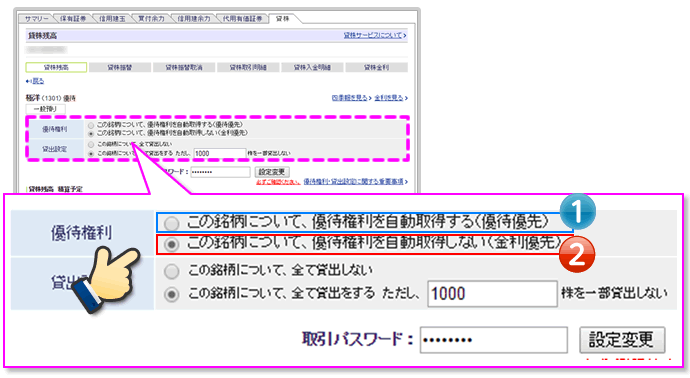Click the large 設定変更 button in callout

(622, 339)
